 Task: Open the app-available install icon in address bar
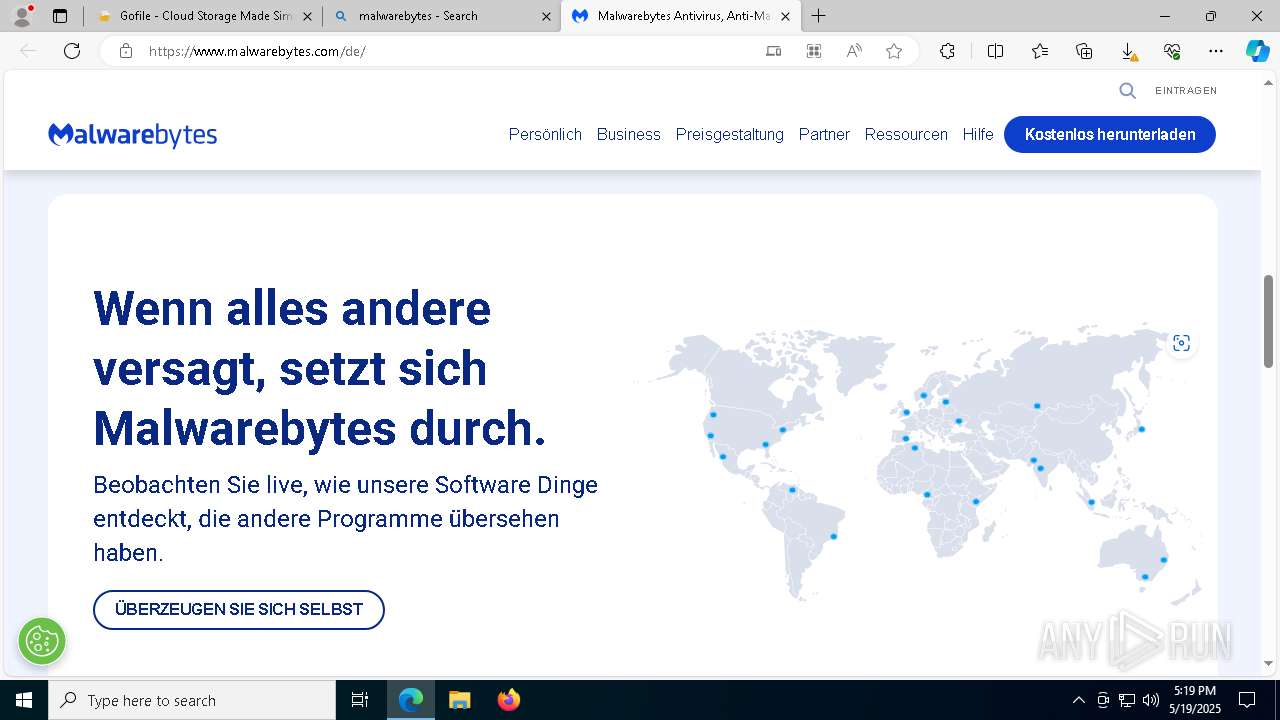773,51
